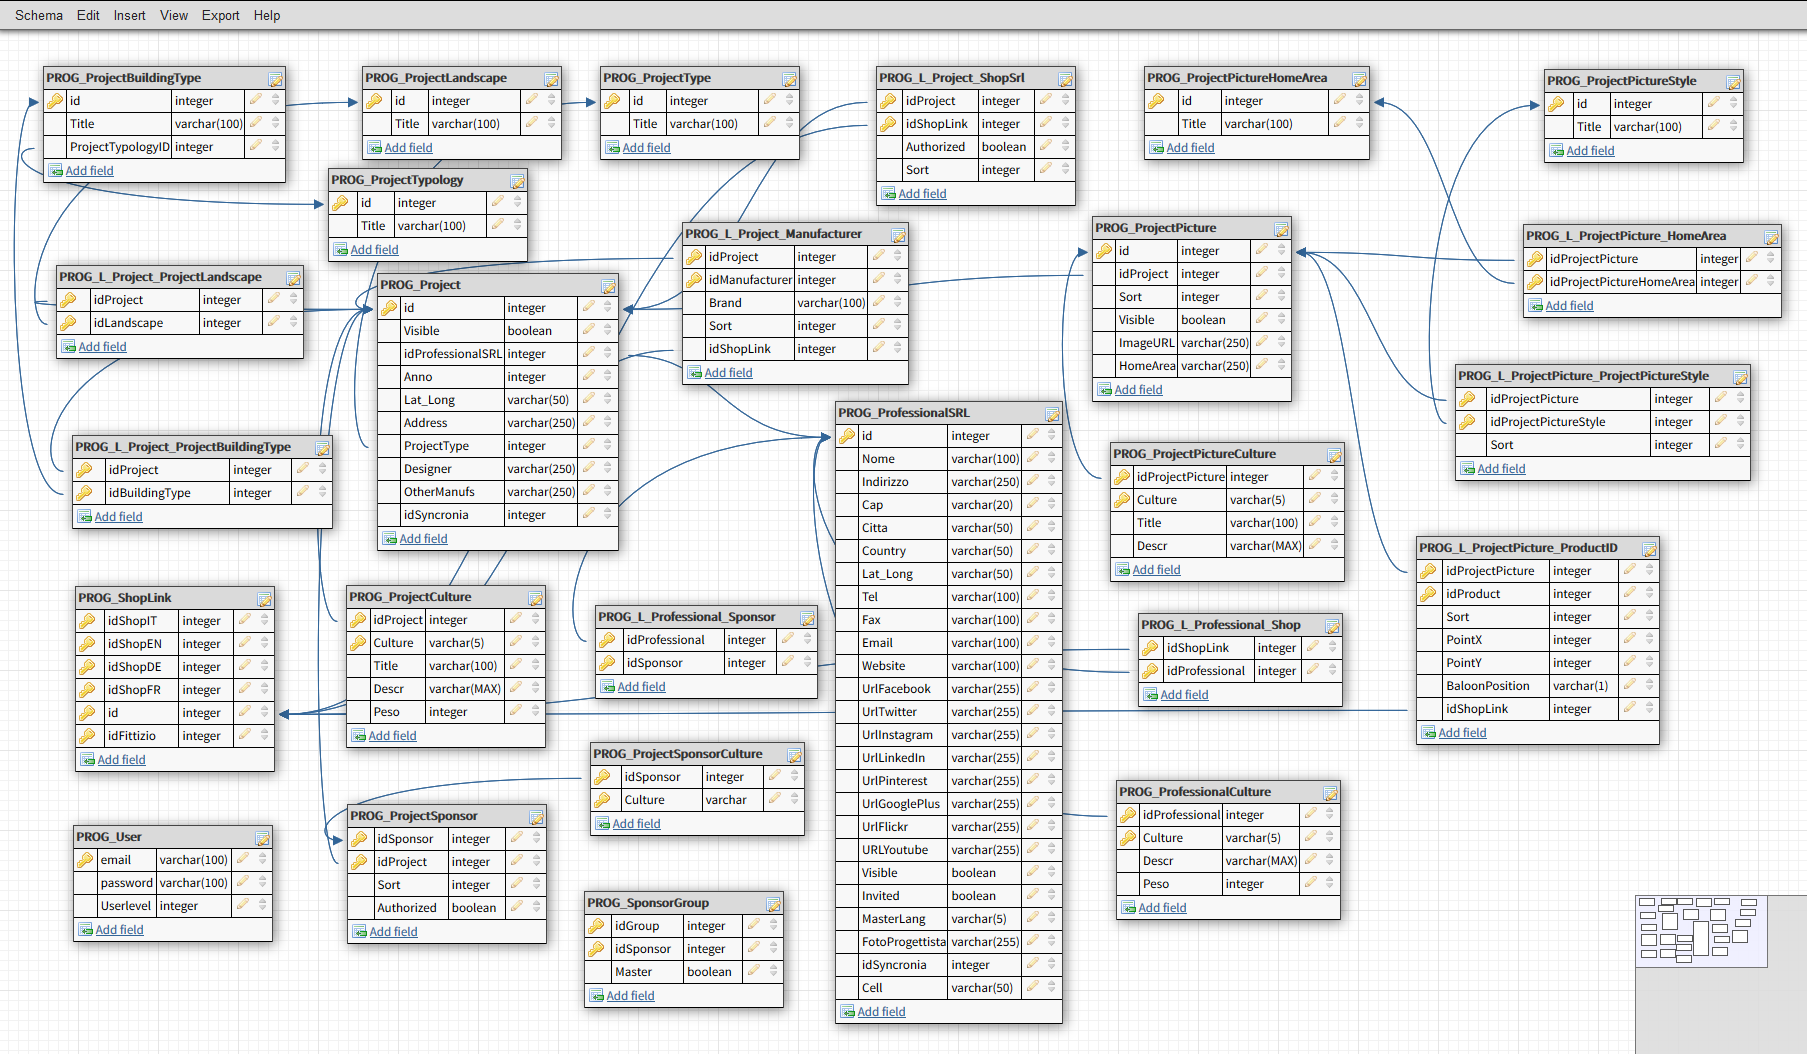Open the PROG_ProfessionalSRL table edit icon
This screenshot has width=1807, height=1054.
tap(1052, 414)
